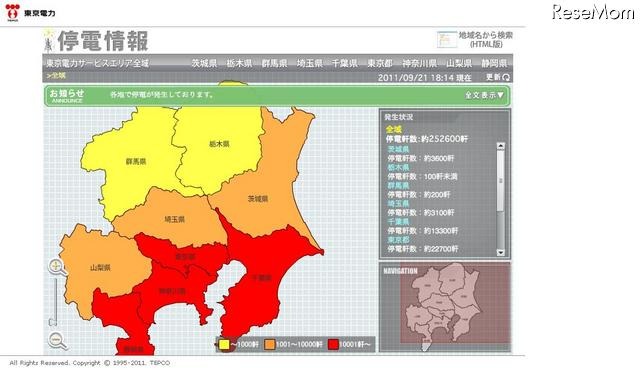
Task: Click the NAVIGATION mini-map thumbnail
Action: 445,307
